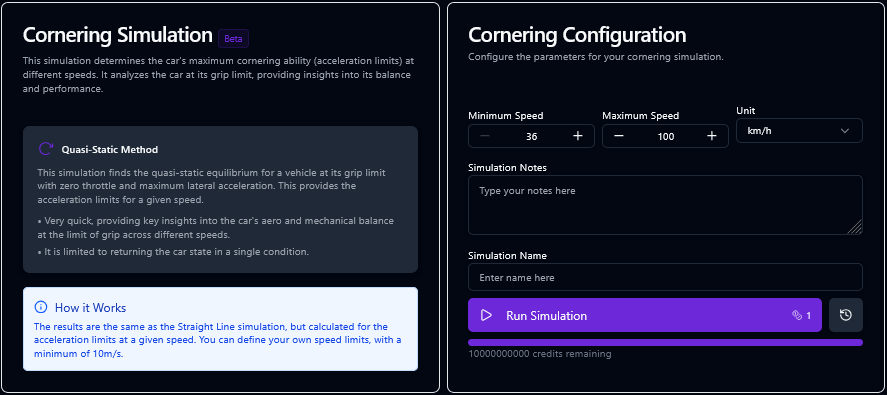This screenshot has height=395, width=887.
Task: Click the Beta badge
Action: [x=234, y=38]
